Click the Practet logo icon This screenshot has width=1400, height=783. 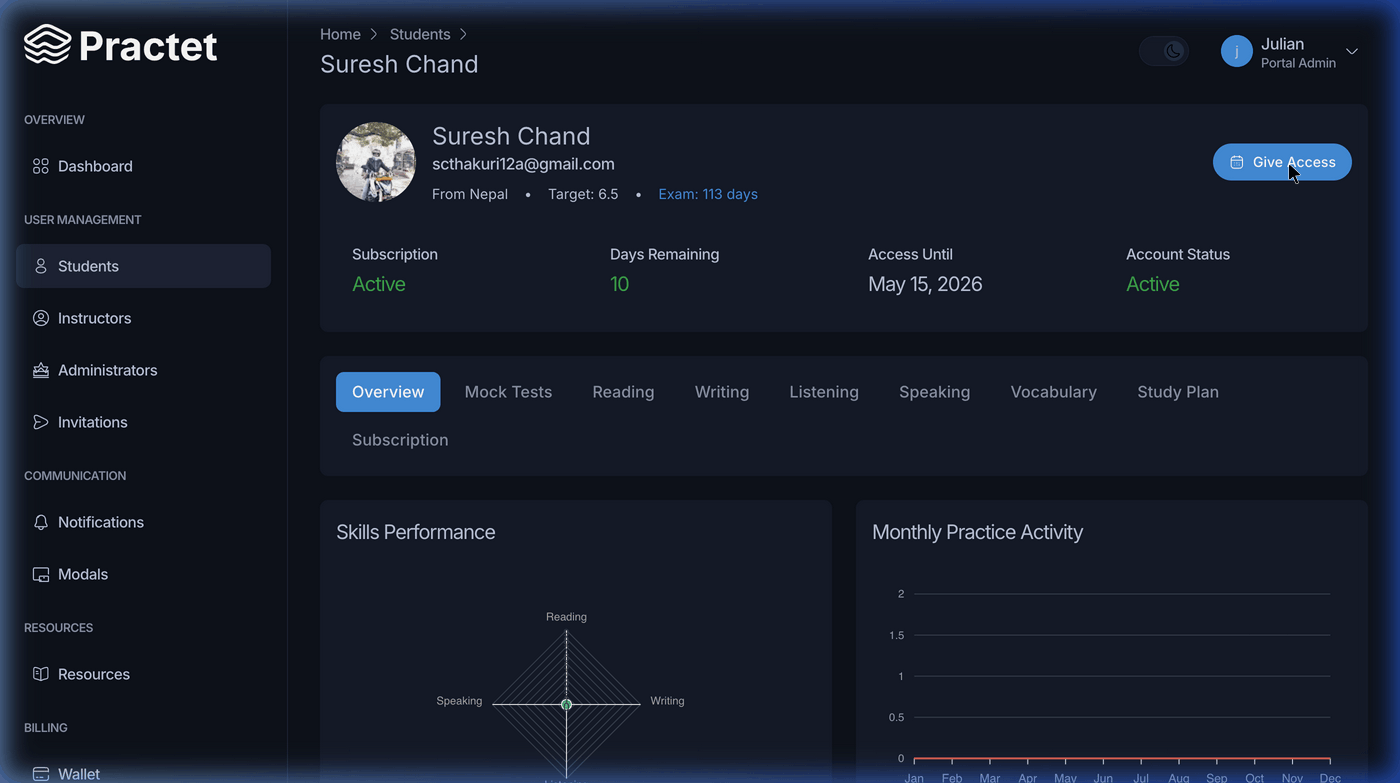coord(47,45)
